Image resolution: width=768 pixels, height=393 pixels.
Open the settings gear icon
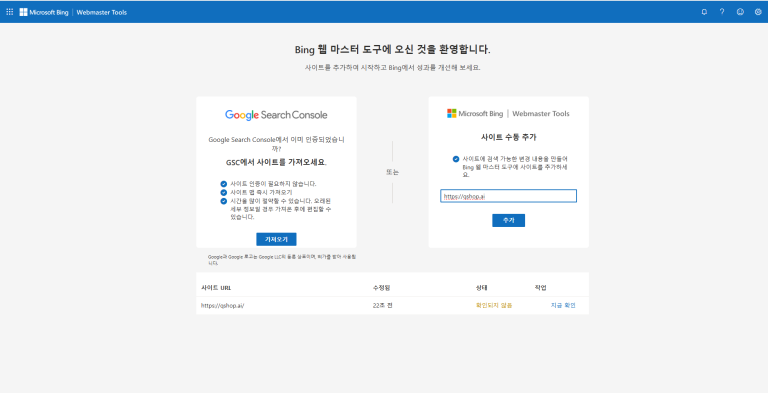point(758,12)
